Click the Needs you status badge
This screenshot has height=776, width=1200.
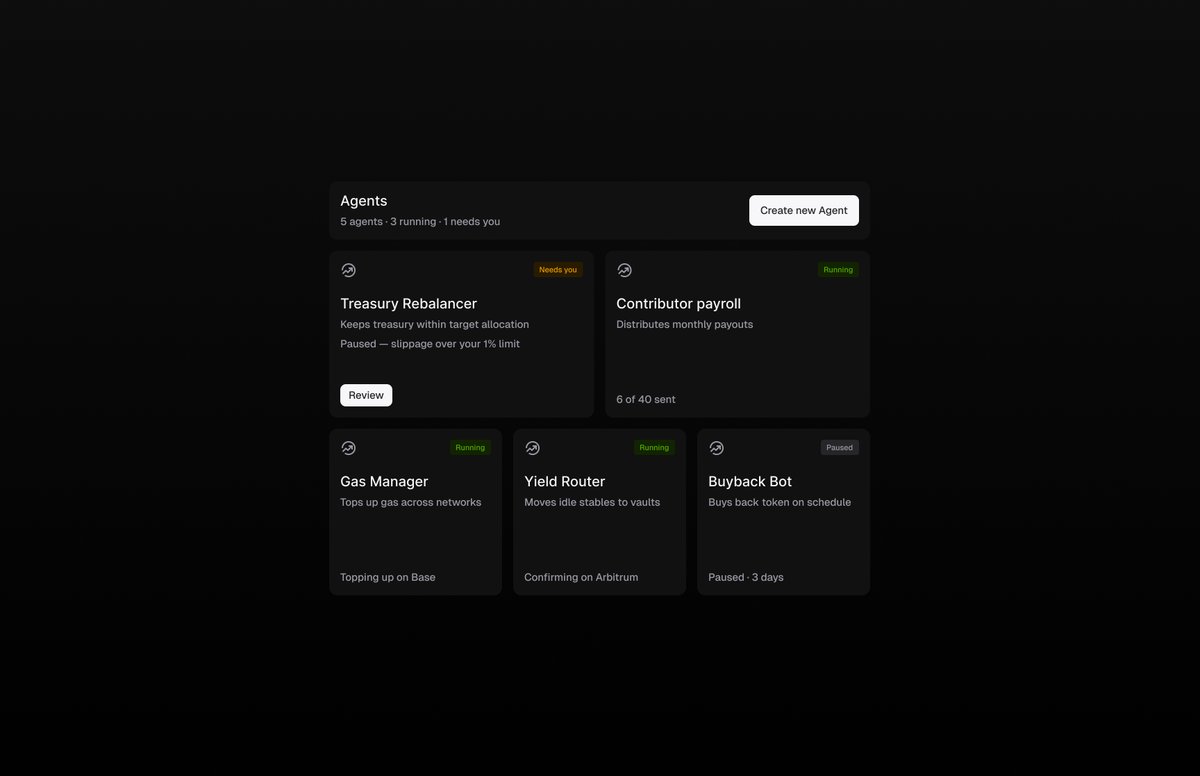[558, 270]
